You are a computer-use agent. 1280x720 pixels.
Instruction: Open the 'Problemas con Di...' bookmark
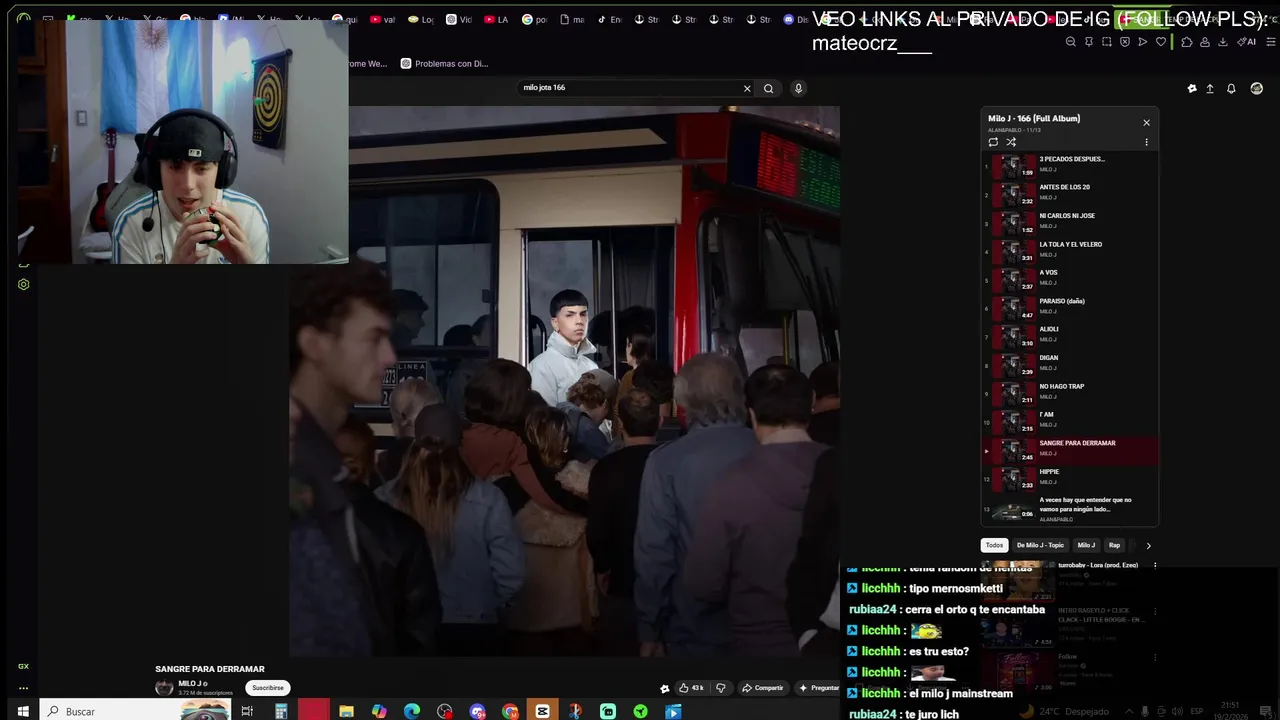tap(444, 64)
